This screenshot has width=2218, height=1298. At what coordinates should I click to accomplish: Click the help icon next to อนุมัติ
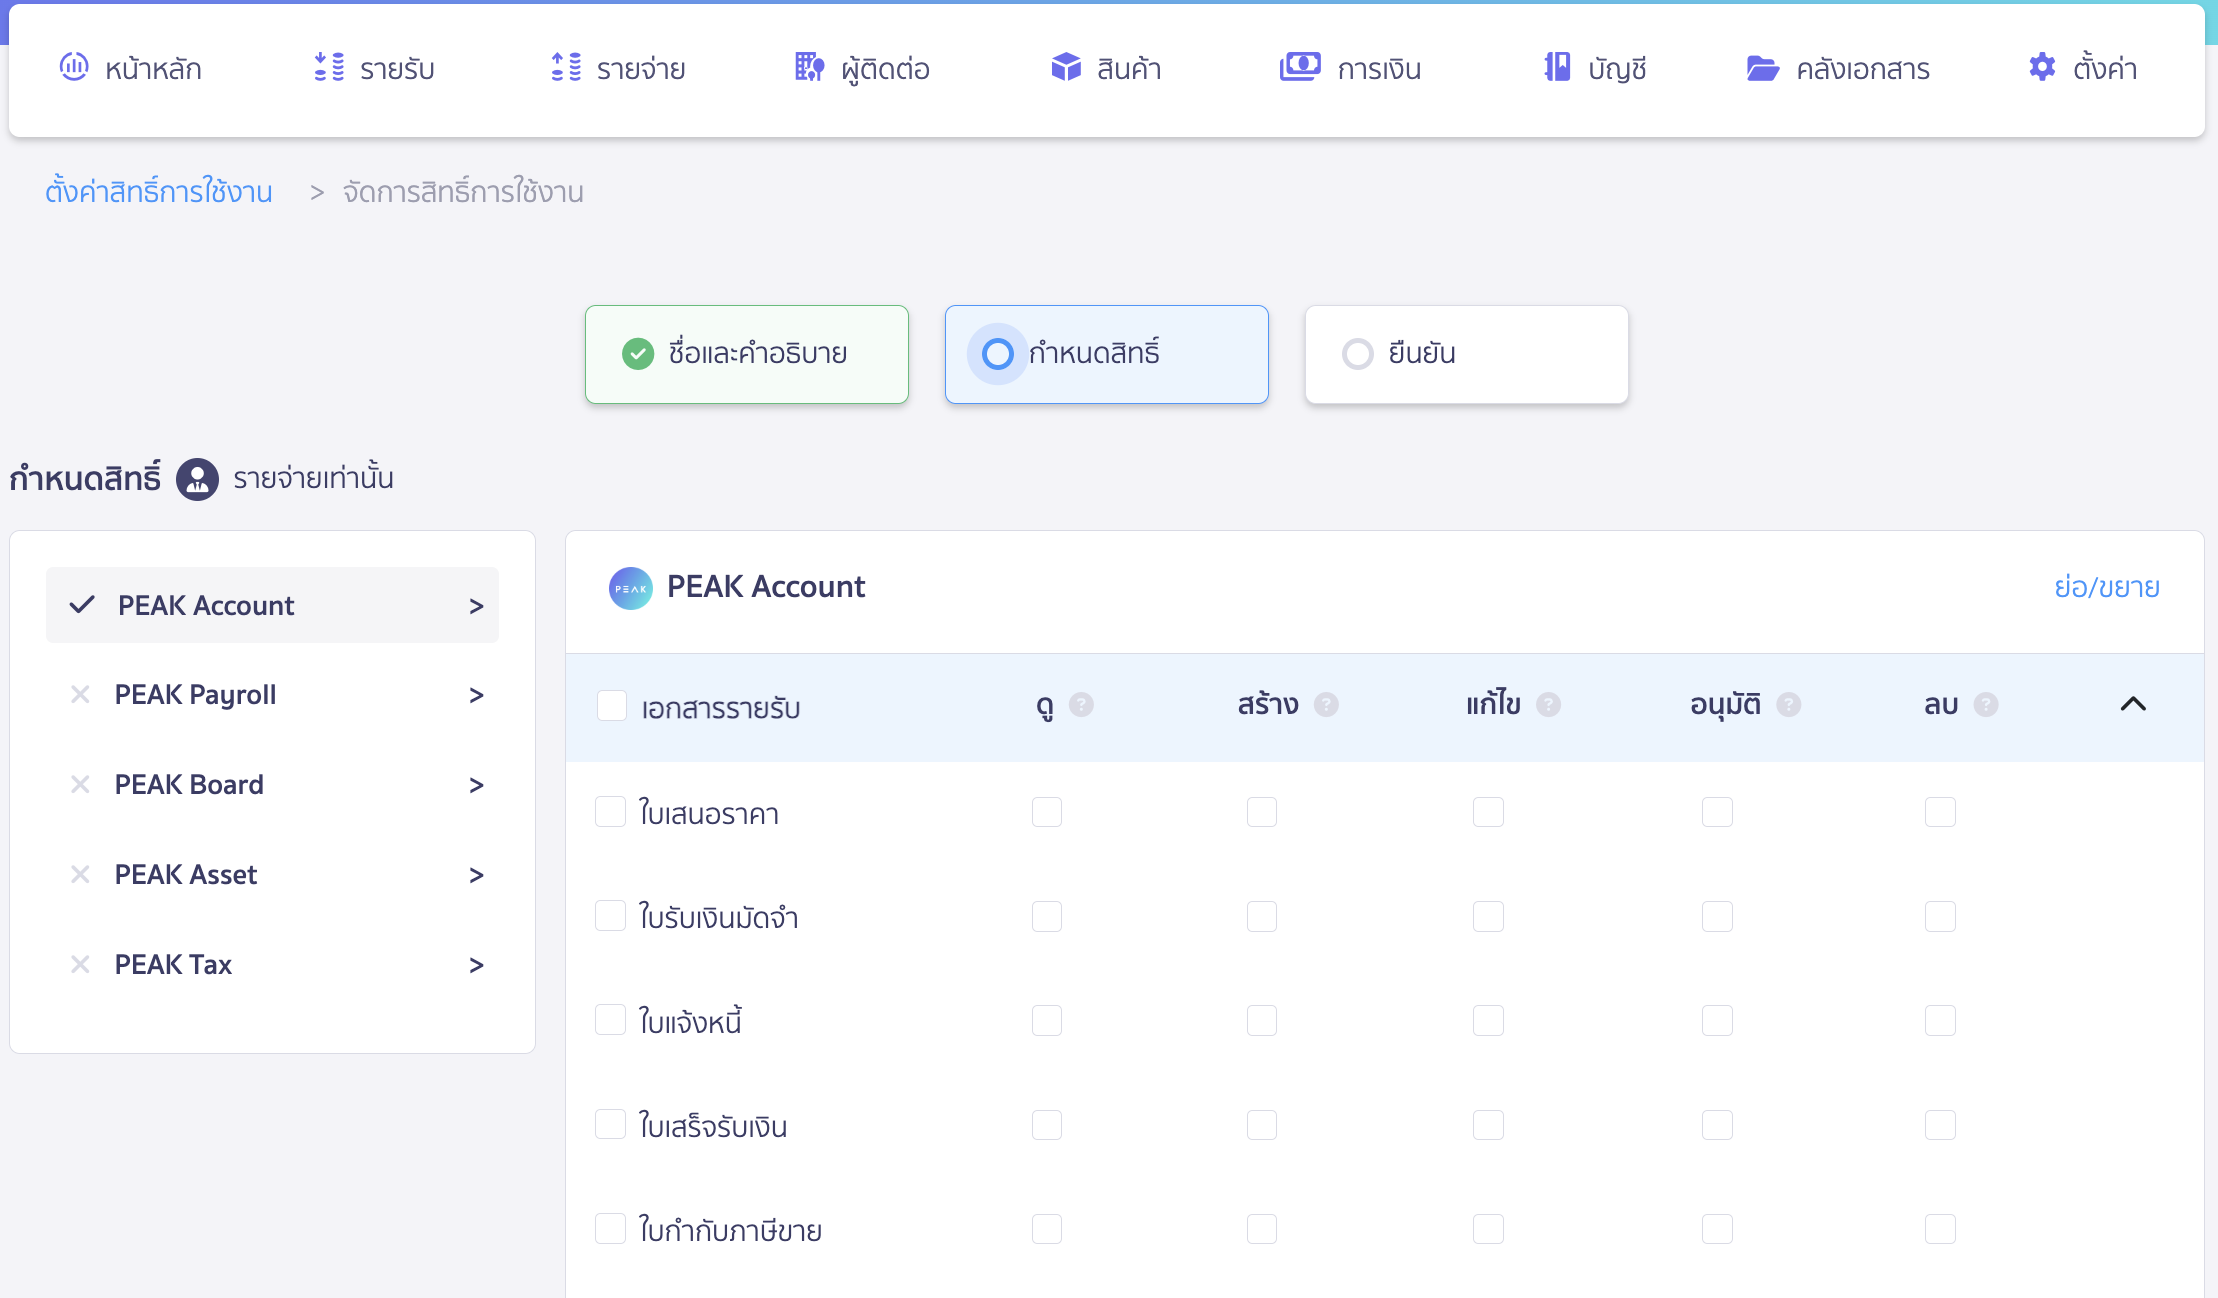click(x=1789, y=705)
